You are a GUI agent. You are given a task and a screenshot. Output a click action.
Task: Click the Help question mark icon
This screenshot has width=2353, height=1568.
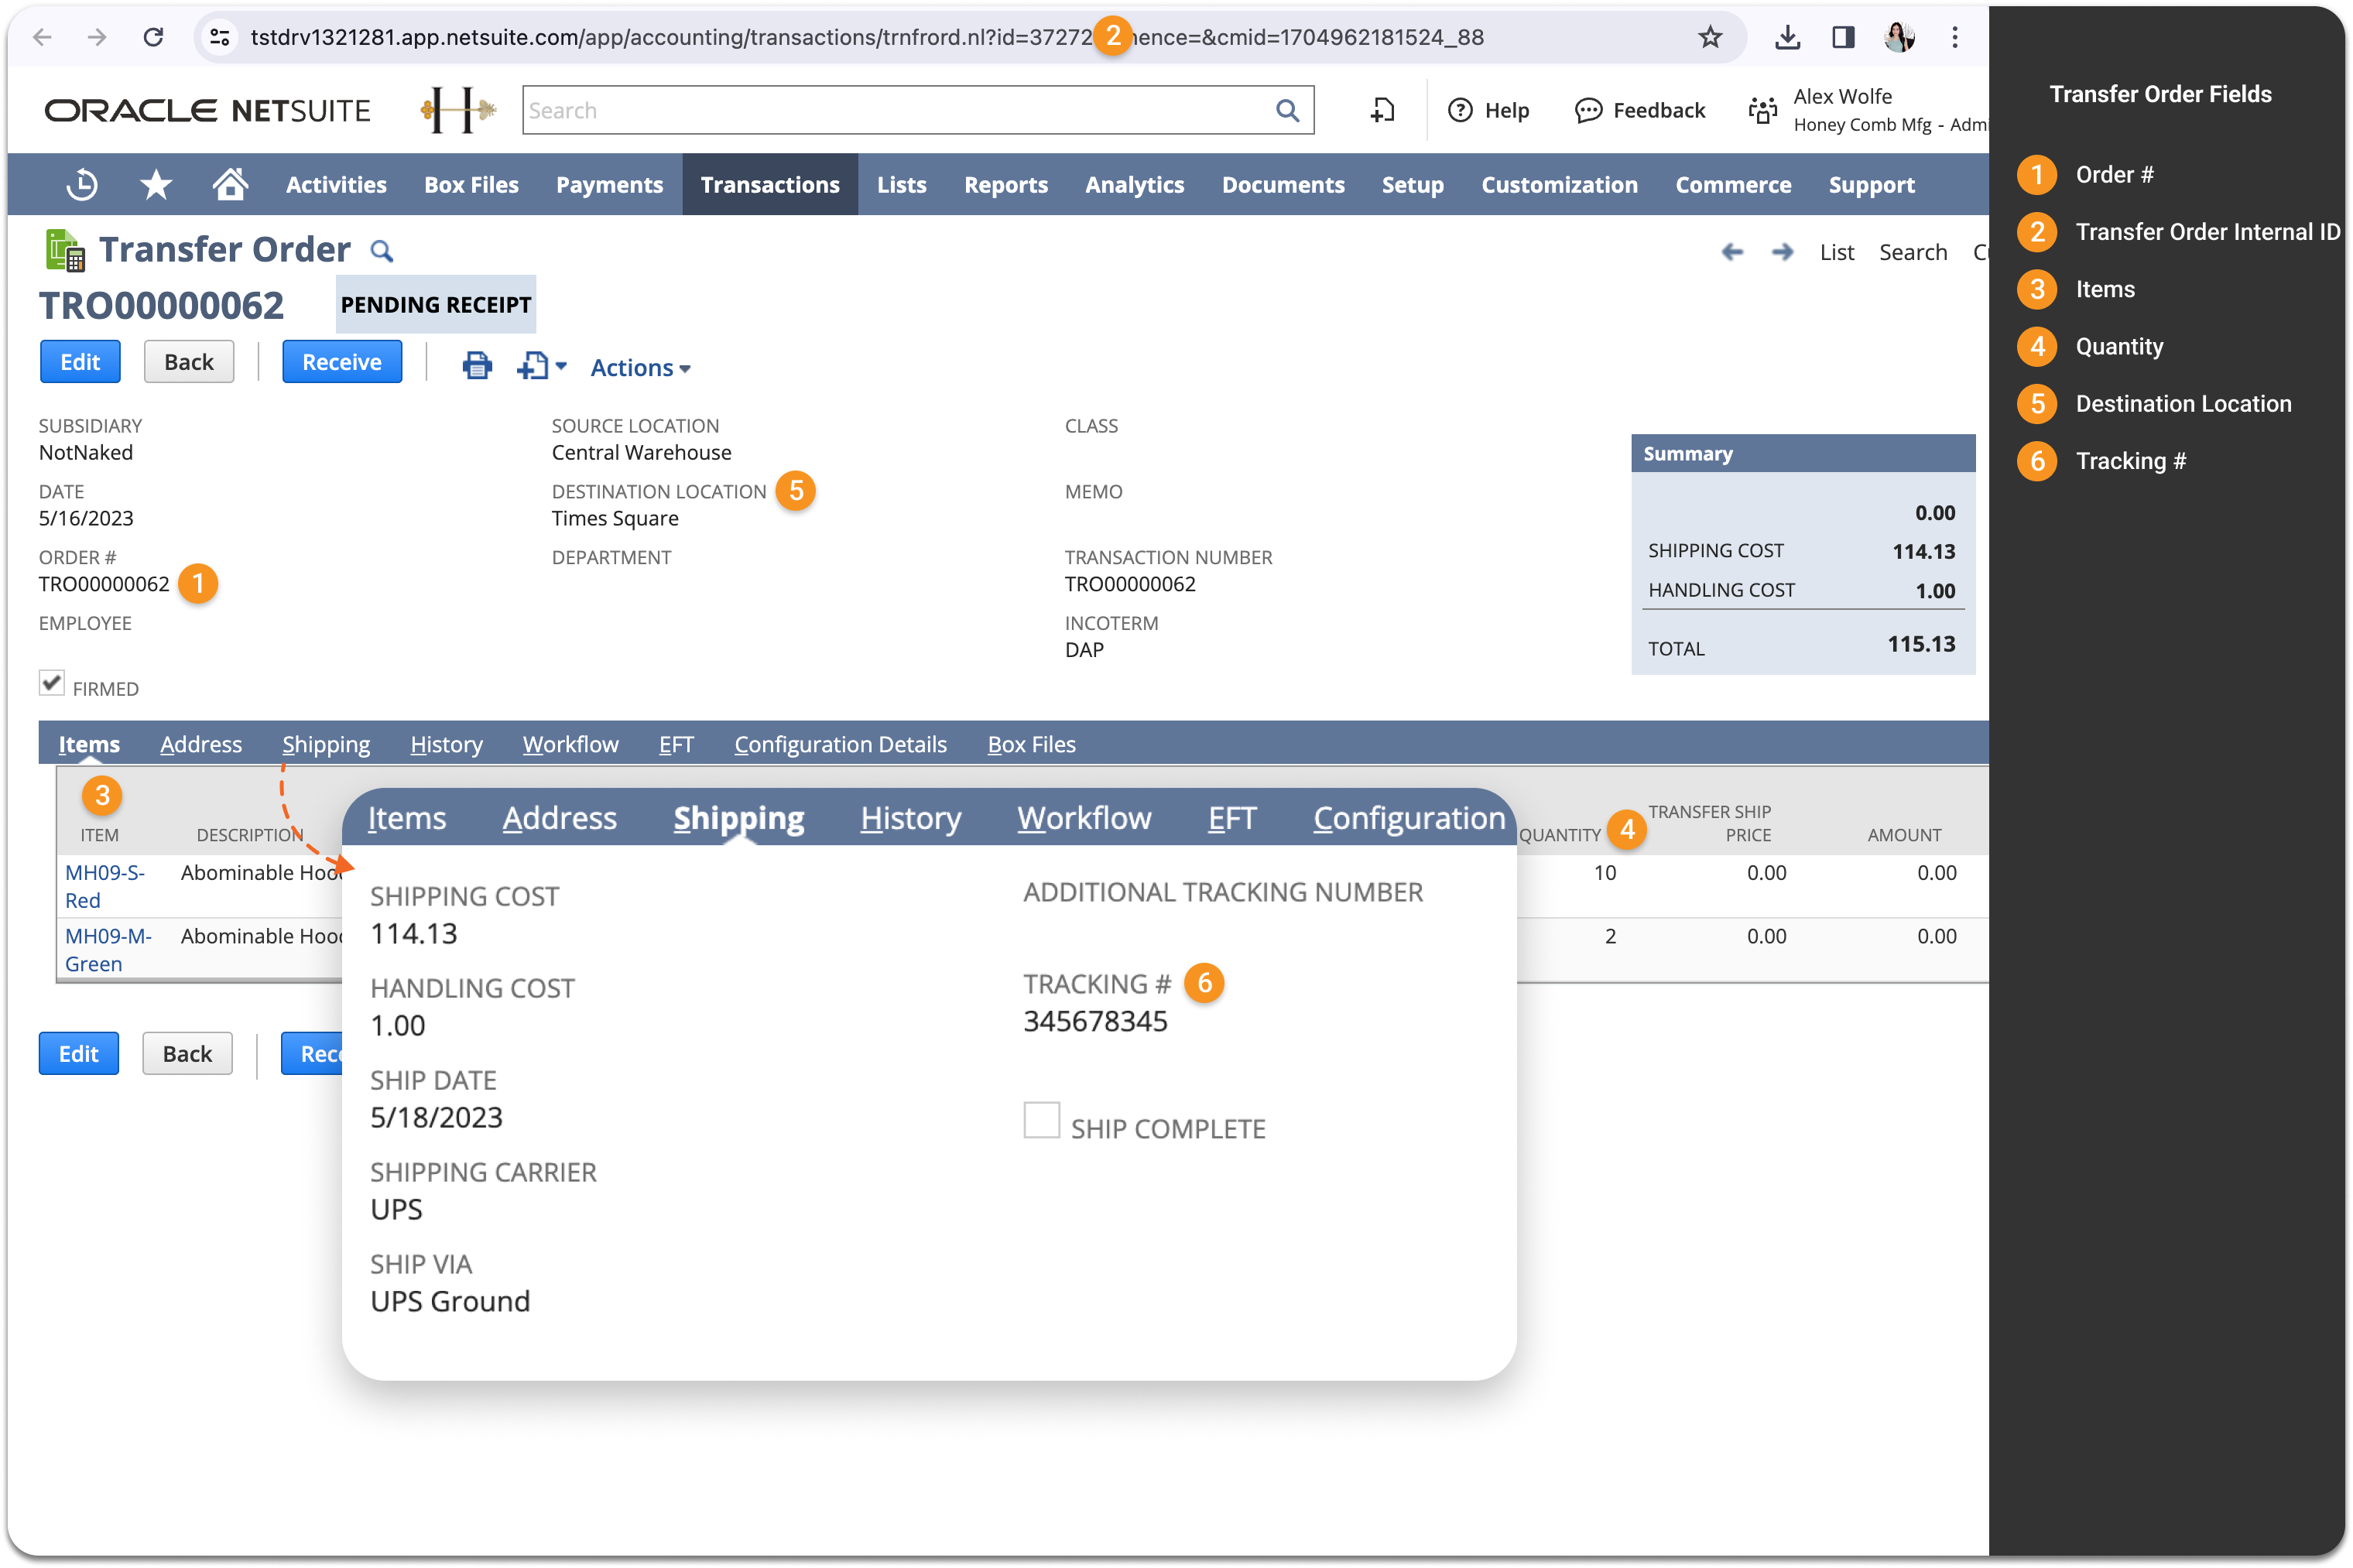click(x=1460, y=110)
